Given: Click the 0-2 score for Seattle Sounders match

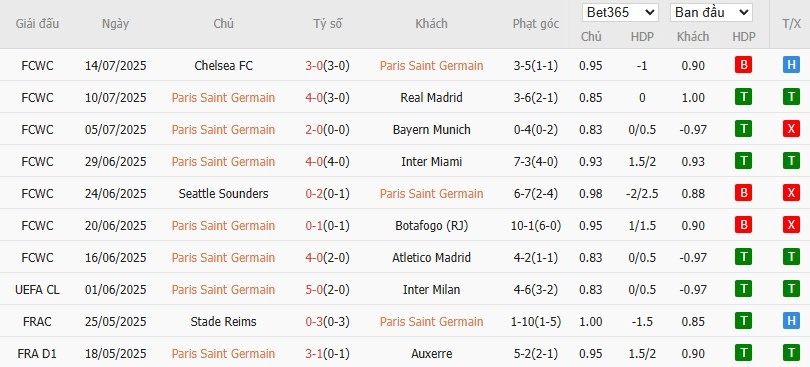Looking at the screenshot, I should [314, 194].
